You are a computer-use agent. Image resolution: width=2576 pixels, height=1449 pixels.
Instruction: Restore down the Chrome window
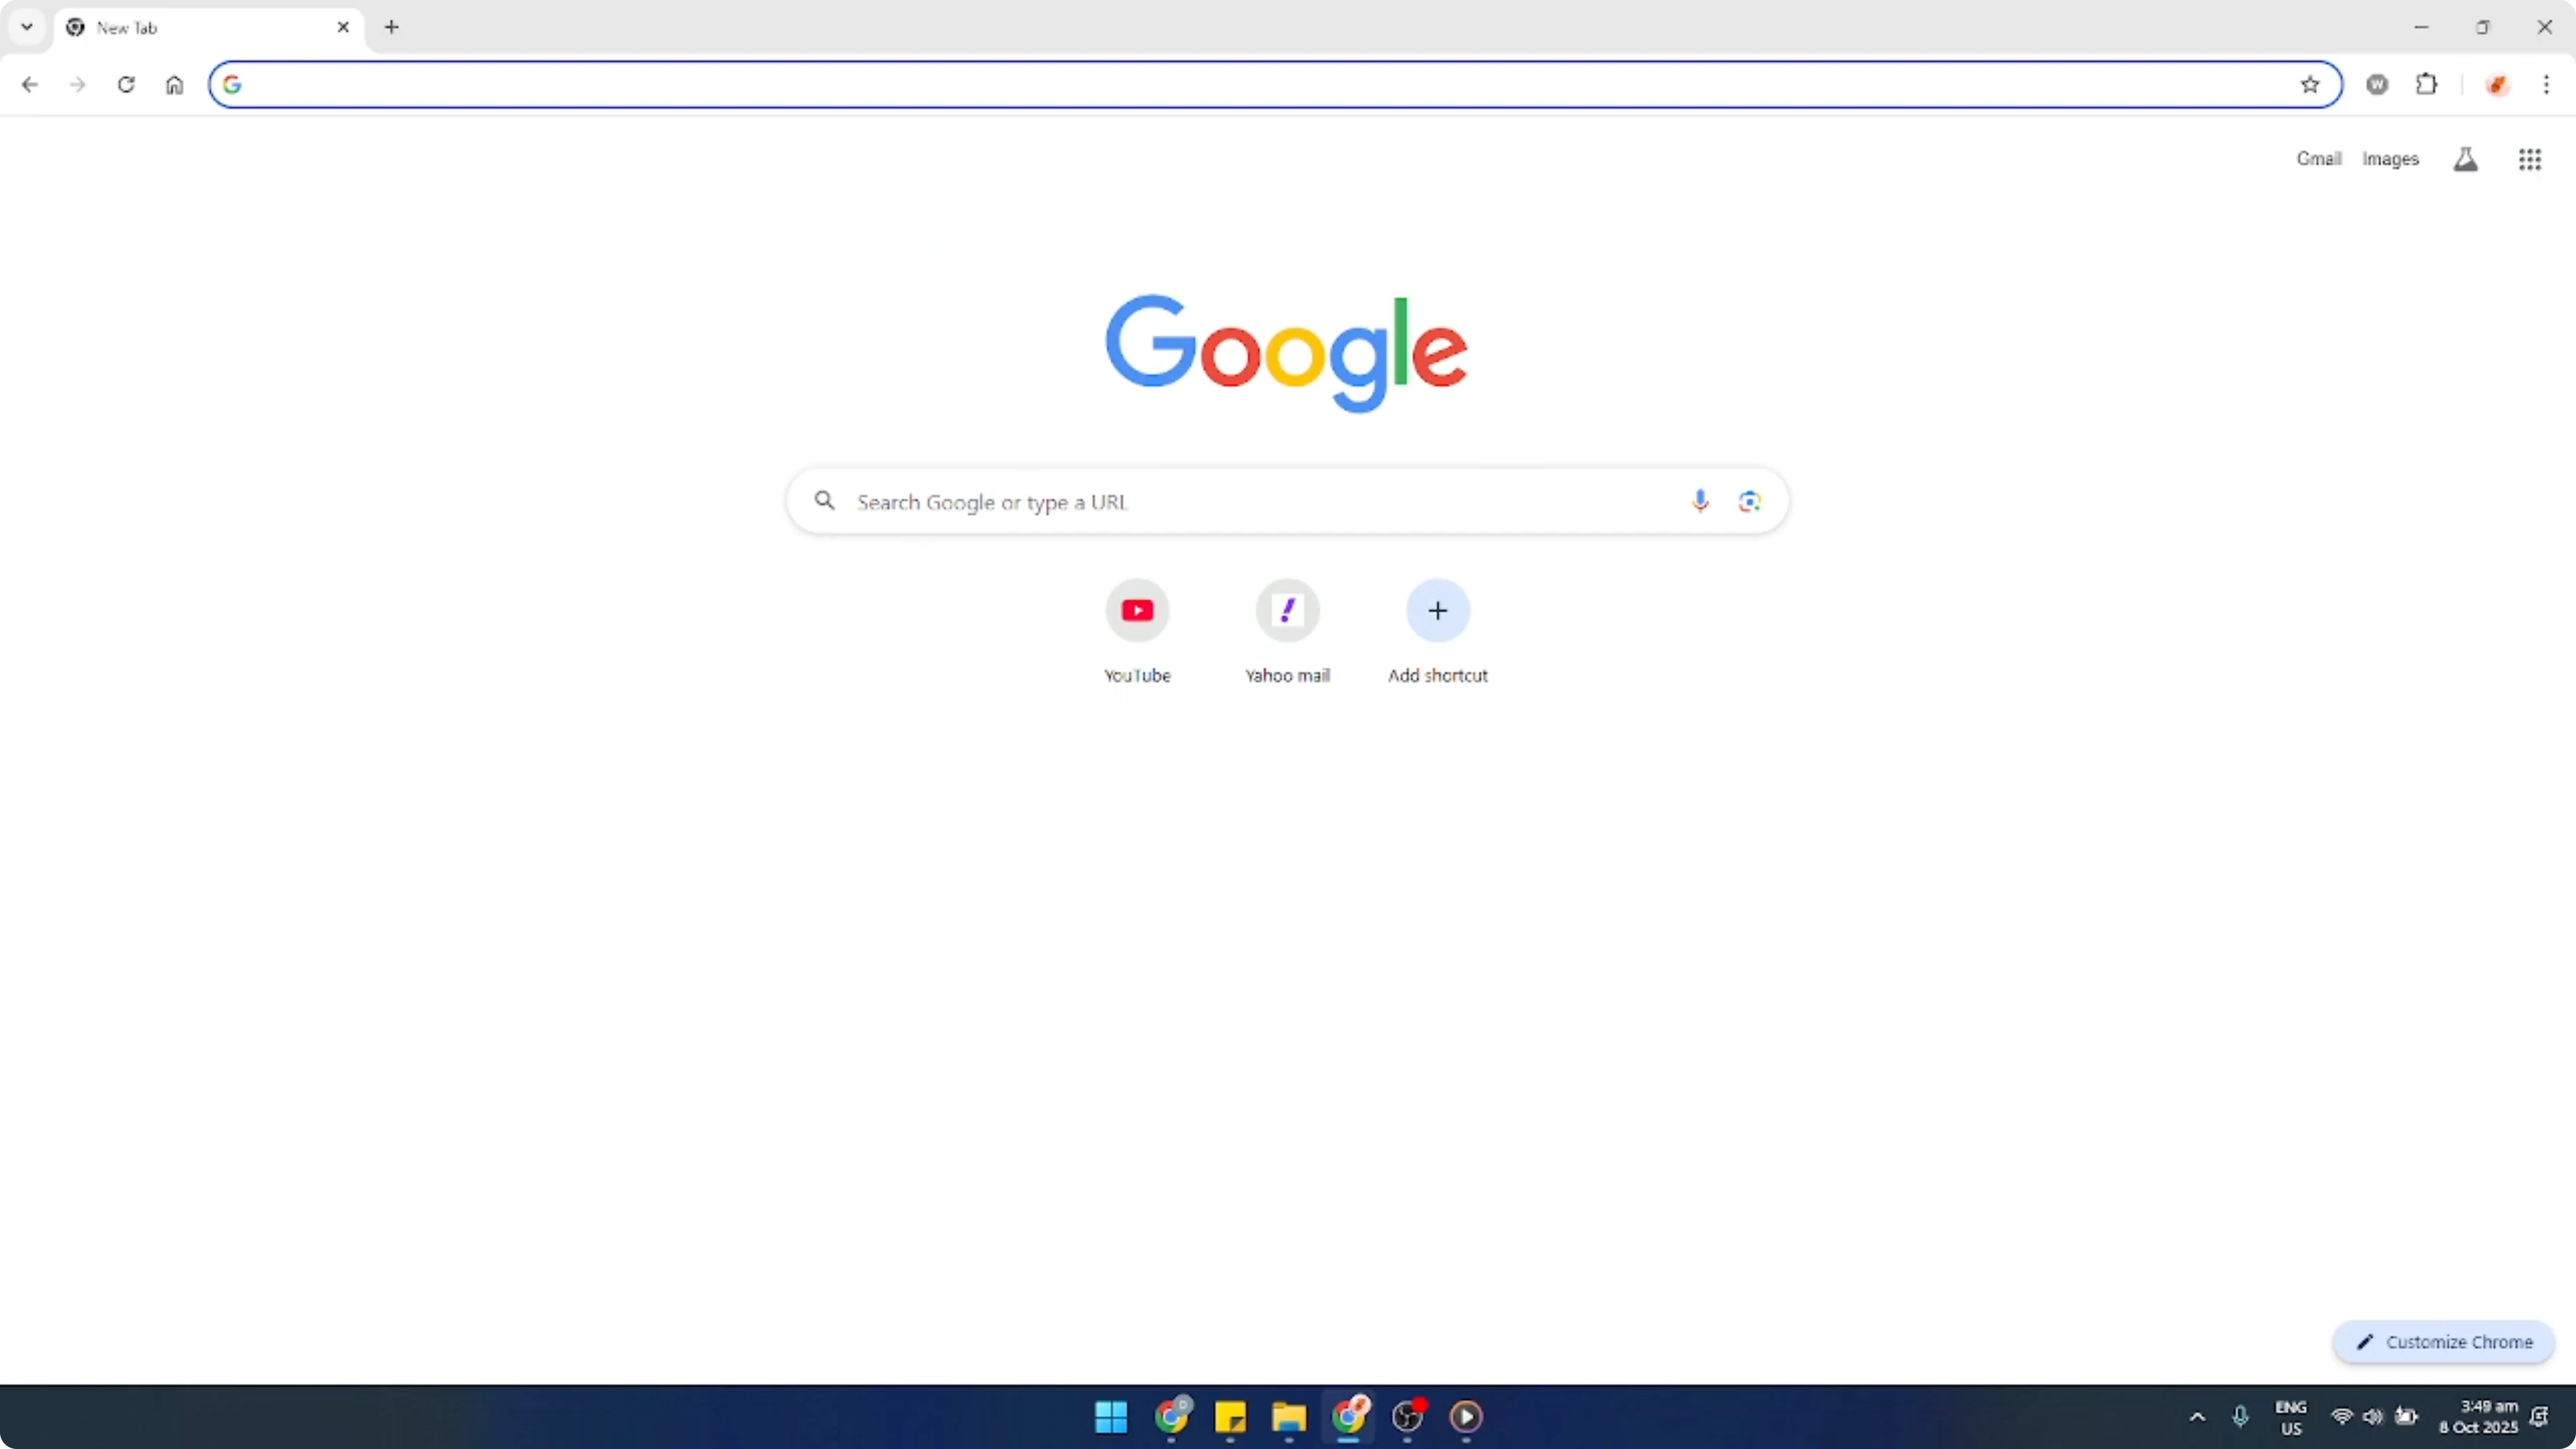click(x=2483, y=27)
